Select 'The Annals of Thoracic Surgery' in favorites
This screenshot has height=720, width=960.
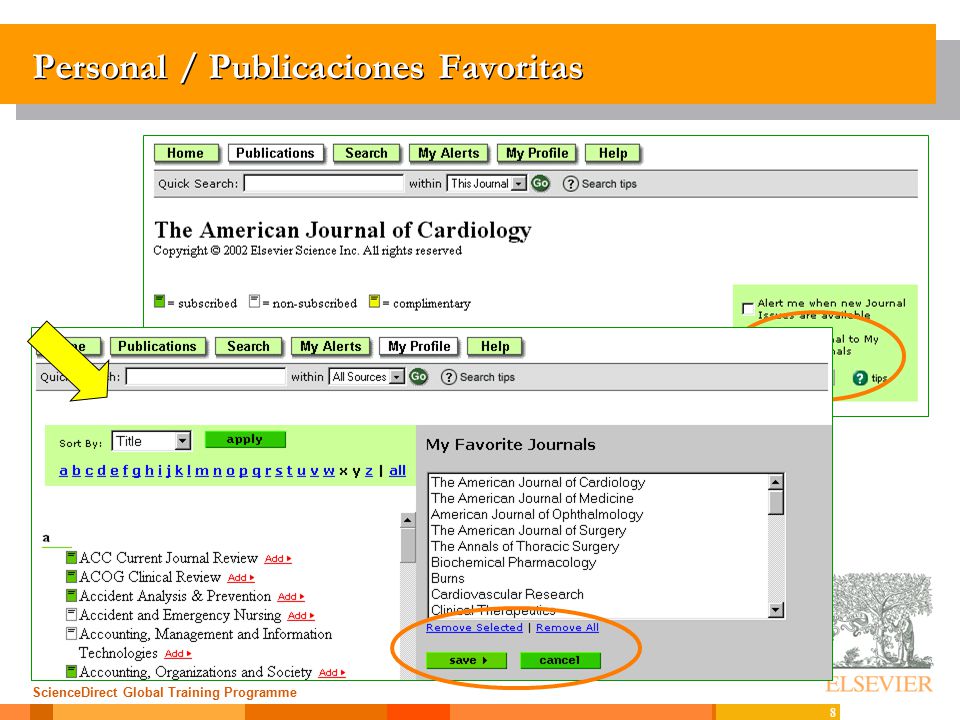tap(525, 546)
